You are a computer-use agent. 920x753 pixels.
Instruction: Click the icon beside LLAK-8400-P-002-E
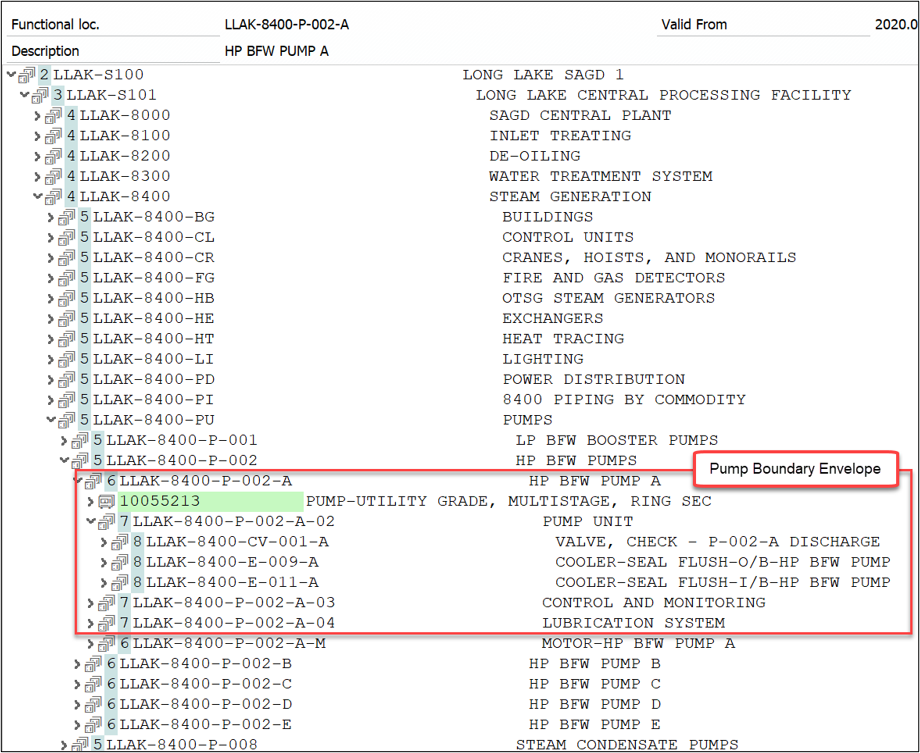click(93, 725)
